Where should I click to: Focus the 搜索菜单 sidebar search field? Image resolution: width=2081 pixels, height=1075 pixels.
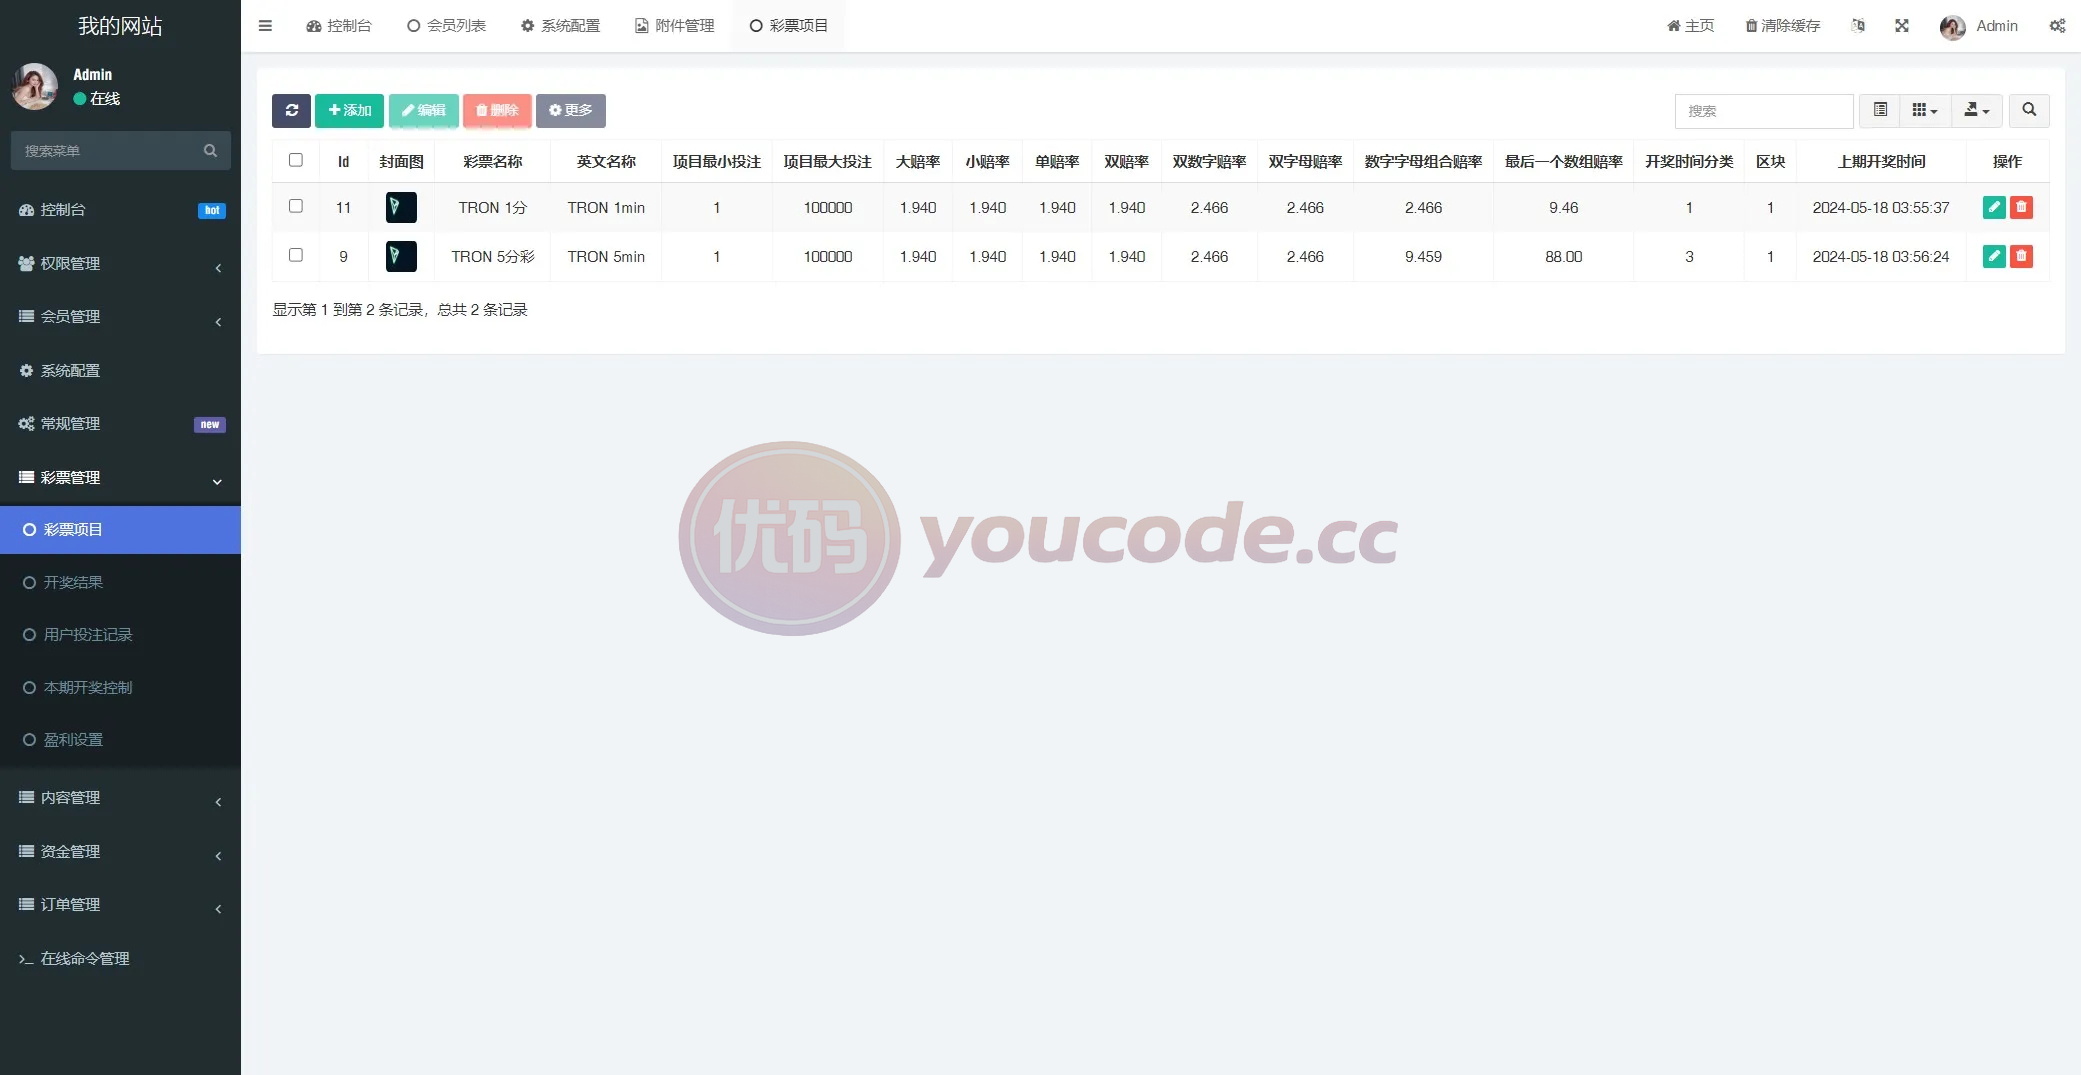(108, 151)
